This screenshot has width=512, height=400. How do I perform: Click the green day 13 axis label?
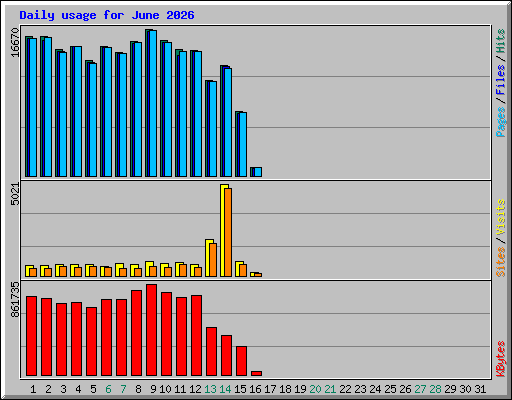[x=210, y=389]
